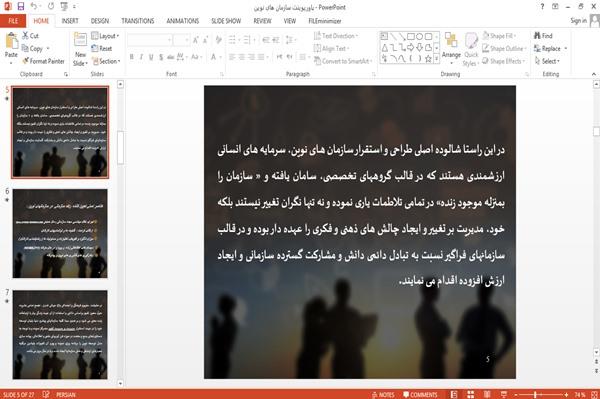This screenshot has width=600, height=399.
Task: Align text left
Action: coord(232,57)
